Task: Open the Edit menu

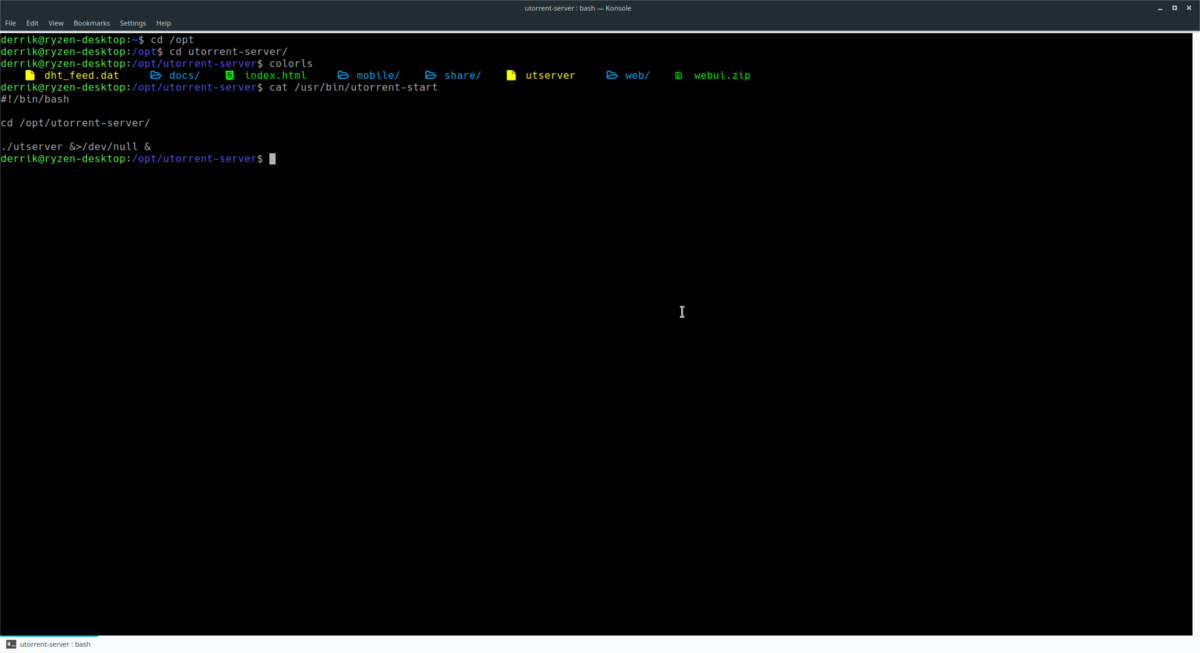Action: pyautogui.click(x=33, y=23)
